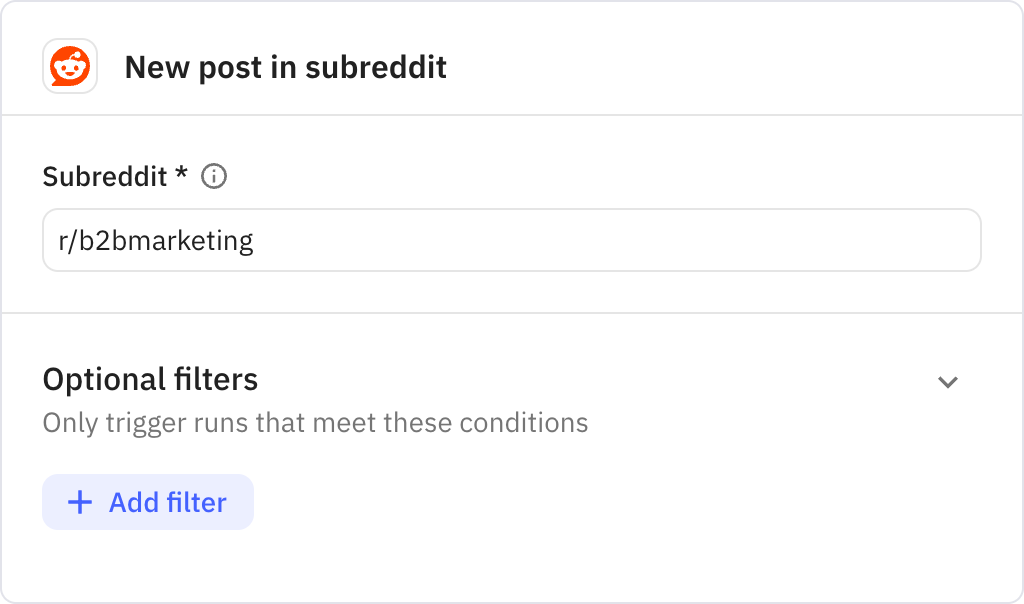Viewport: 1024px width, 604px height.
Task: Click the required asterisk next to Subreddit
Action: click(x=183, y=175)
